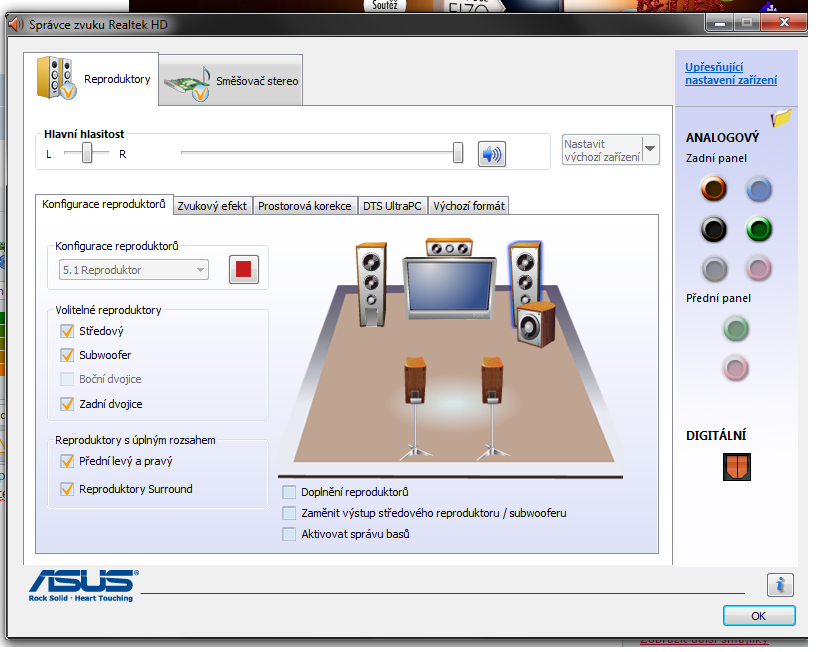The image size is (820, 652).
Task: Uncheck the Subwoofer checkbox
Action: click(67, 355)
